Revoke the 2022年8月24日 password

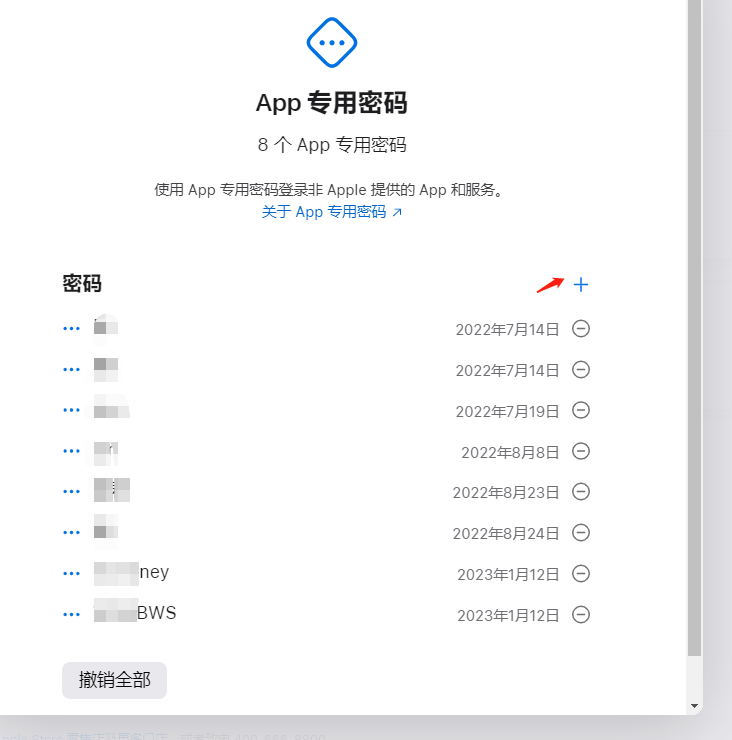581,533
